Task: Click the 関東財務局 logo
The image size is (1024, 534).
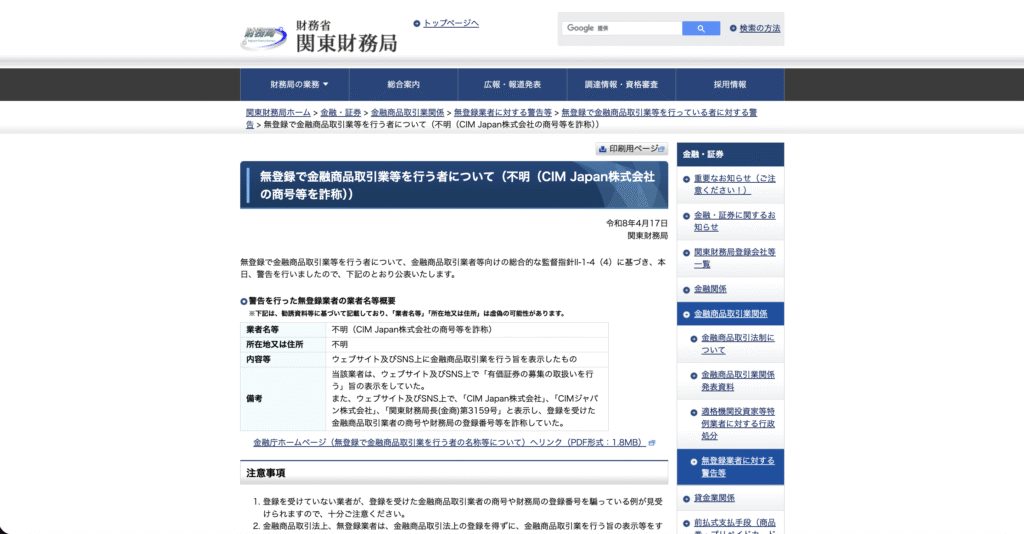Action: (319, 37)
